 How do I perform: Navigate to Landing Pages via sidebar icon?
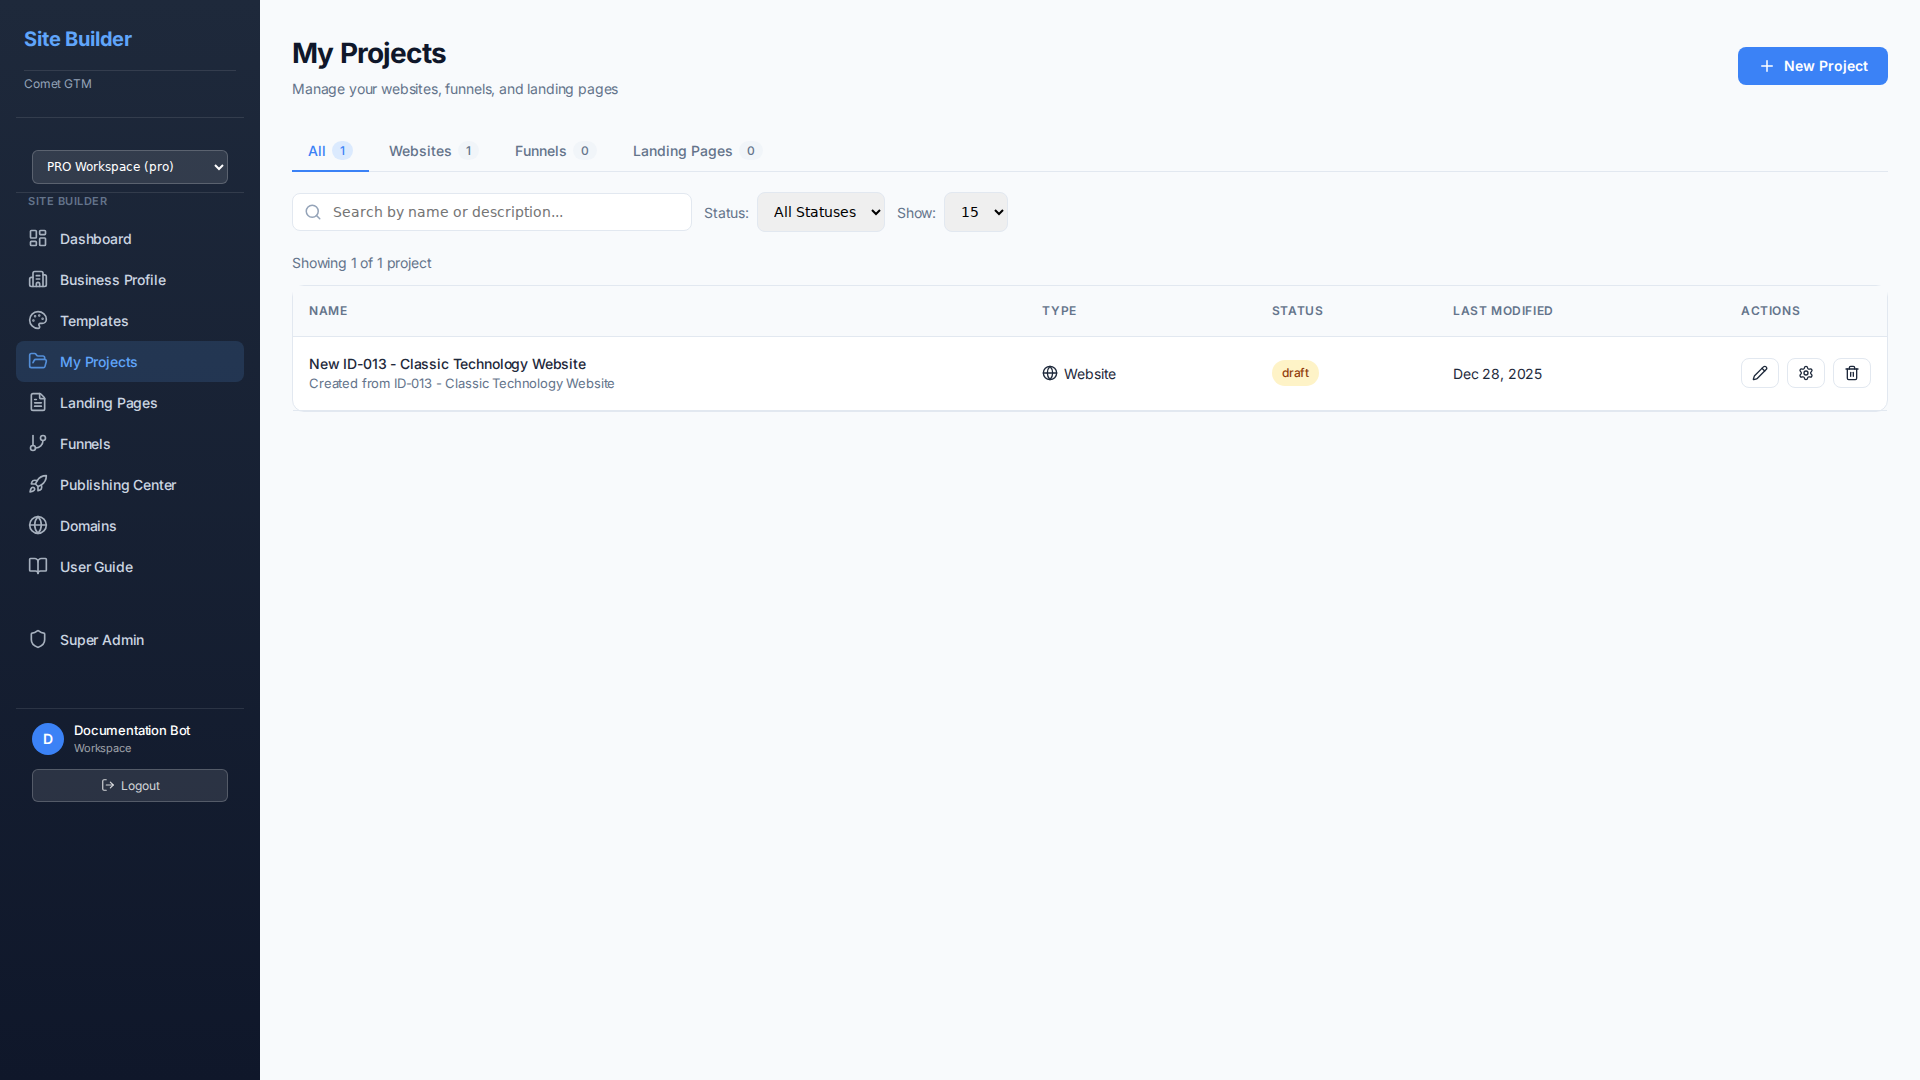tap(107, 403)
